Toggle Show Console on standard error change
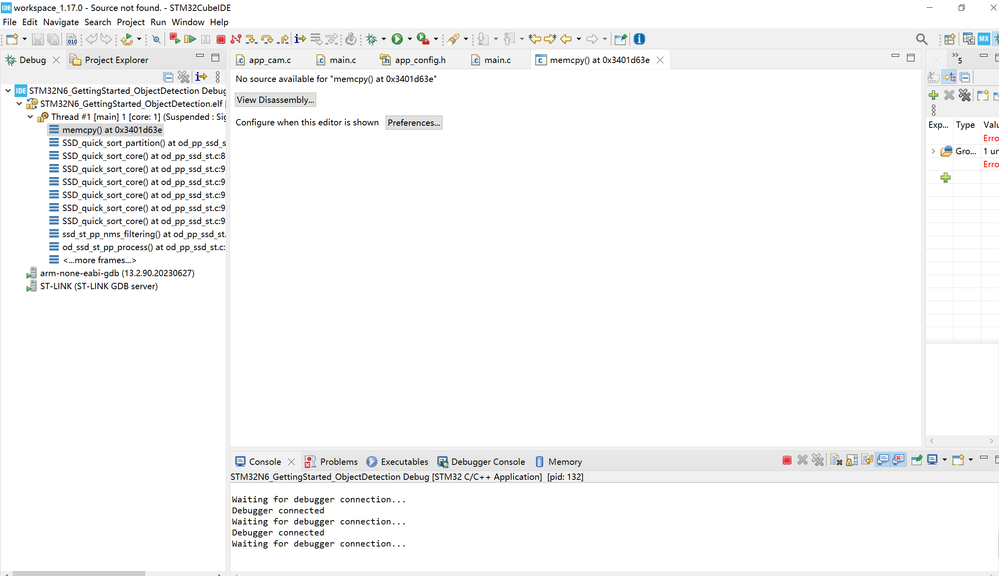 (898, 460)
